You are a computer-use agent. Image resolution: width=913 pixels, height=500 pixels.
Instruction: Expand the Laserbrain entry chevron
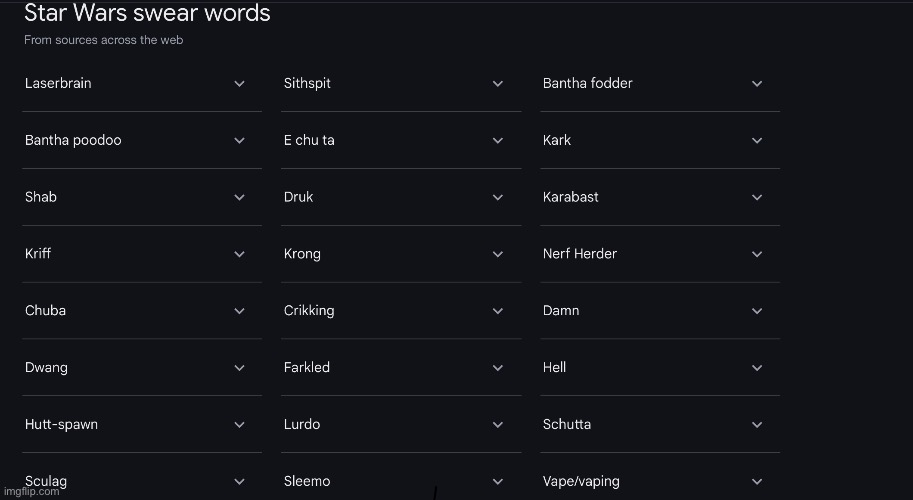[239, 84]
